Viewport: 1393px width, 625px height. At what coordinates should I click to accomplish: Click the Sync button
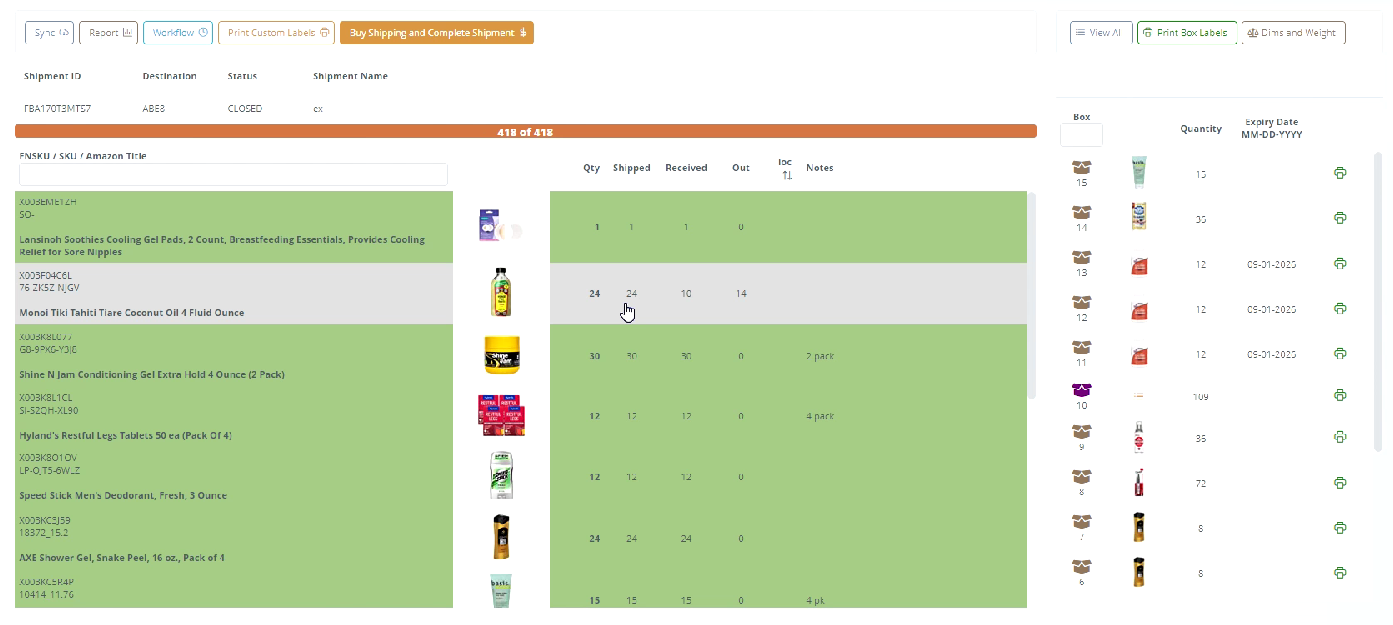50,33
